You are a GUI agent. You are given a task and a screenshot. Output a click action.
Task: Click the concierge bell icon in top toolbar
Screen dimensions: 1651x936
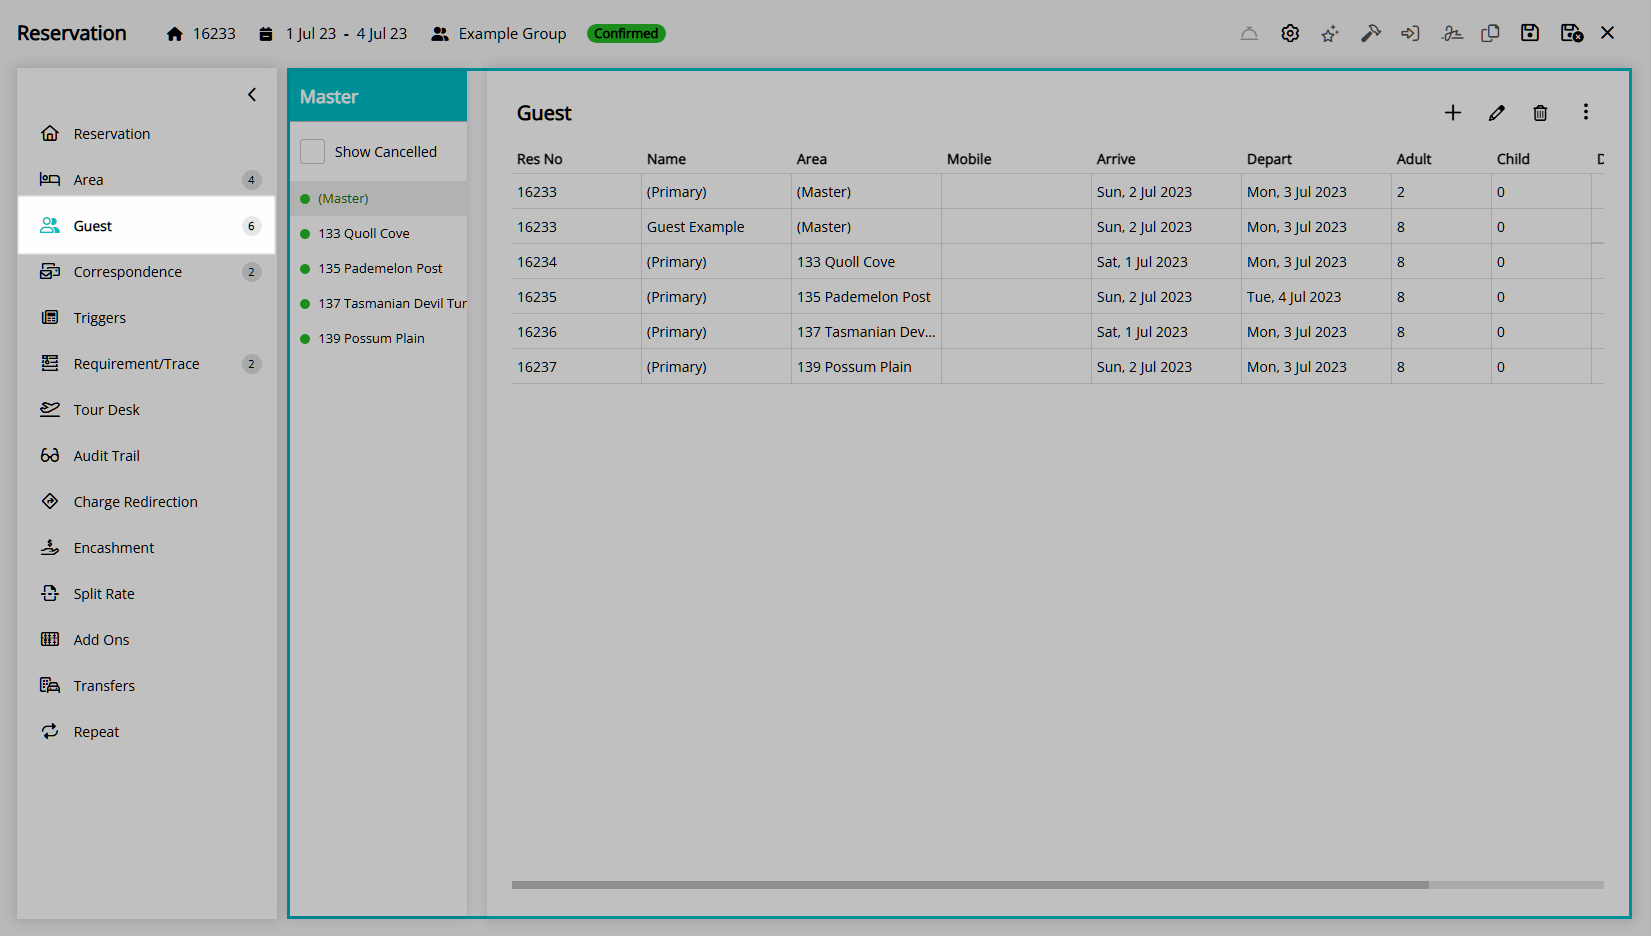pos(1249,33)
